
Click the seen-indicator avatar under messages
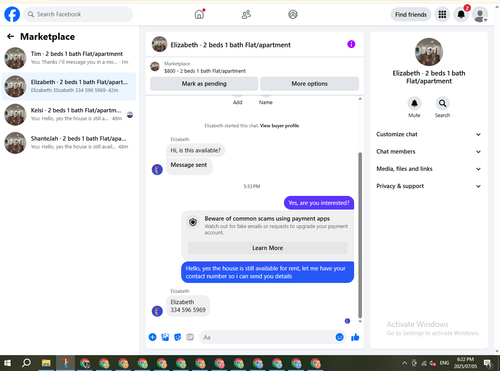[347, 321]
